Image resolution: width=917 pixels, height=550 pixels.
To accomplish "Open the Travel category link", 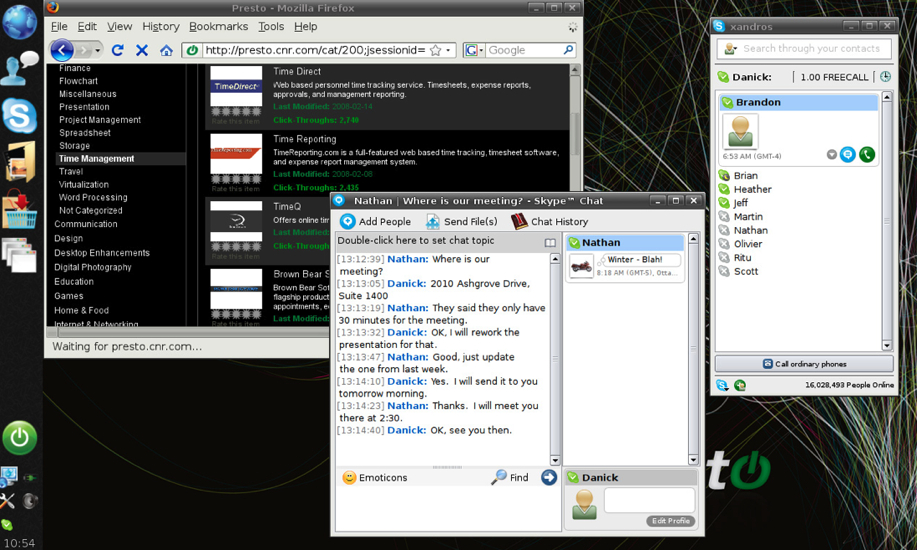I will 71,171.
